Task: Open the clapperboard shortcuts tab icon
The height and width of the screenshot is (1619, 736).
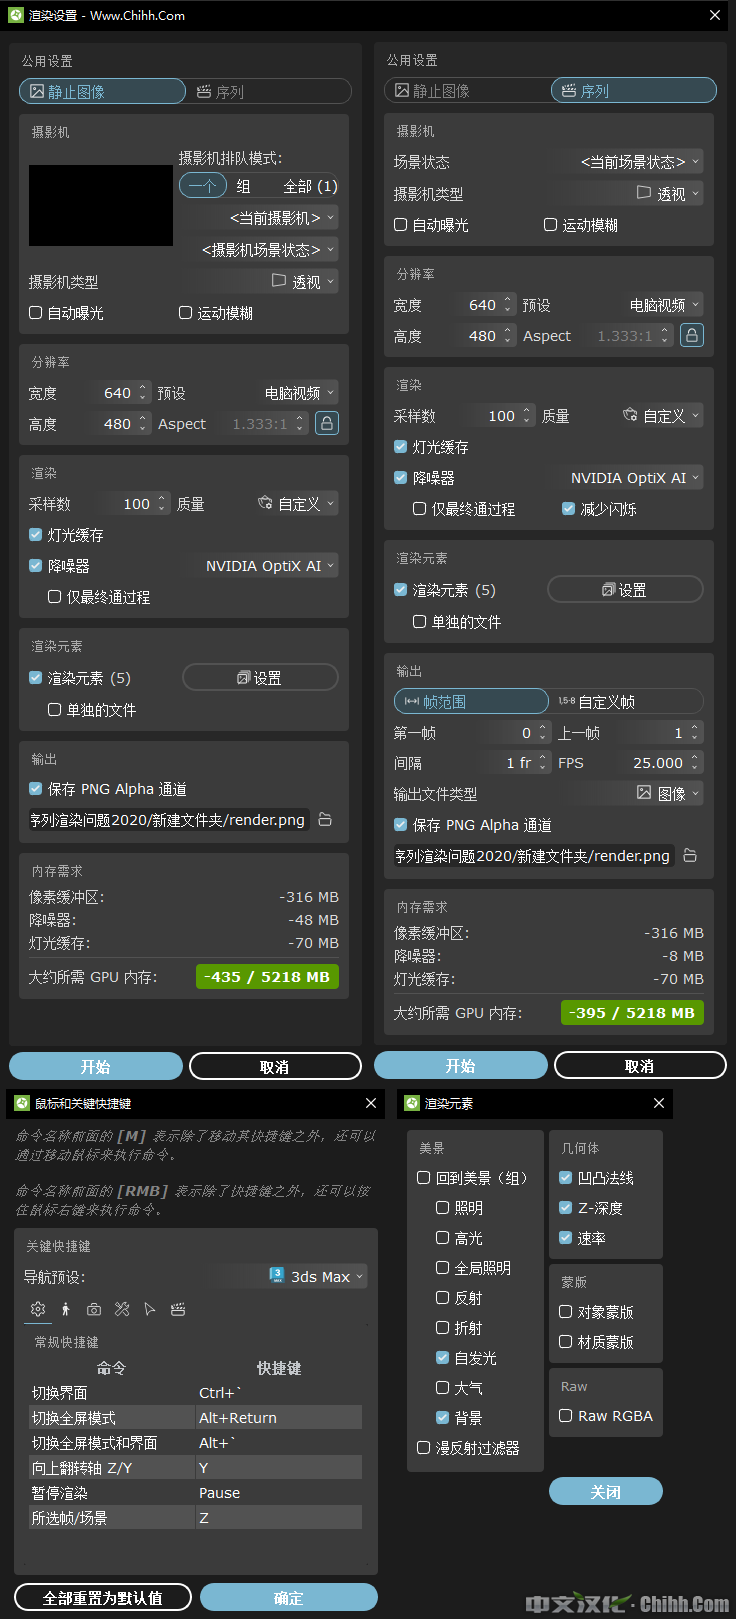Action: [x=178, y=1309]
